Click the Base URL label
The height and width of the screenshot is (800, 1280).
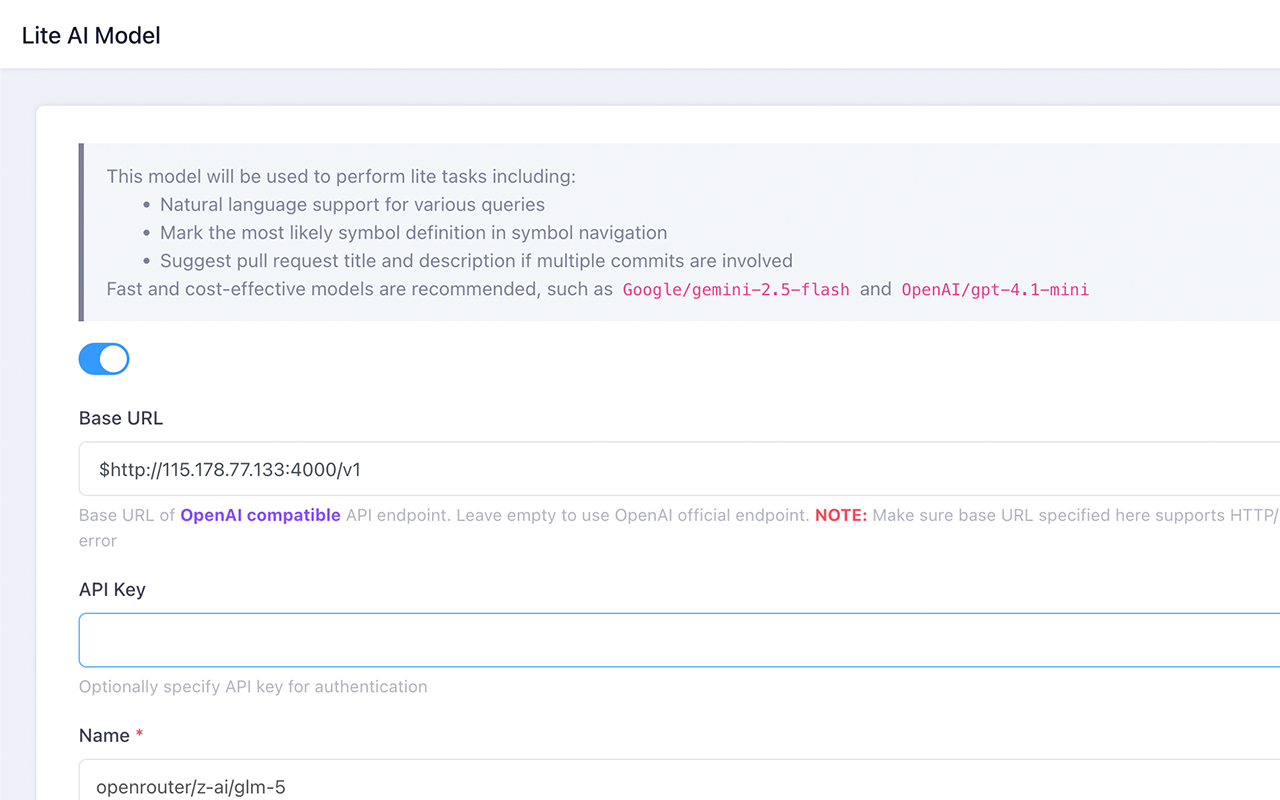coord(121,418)
